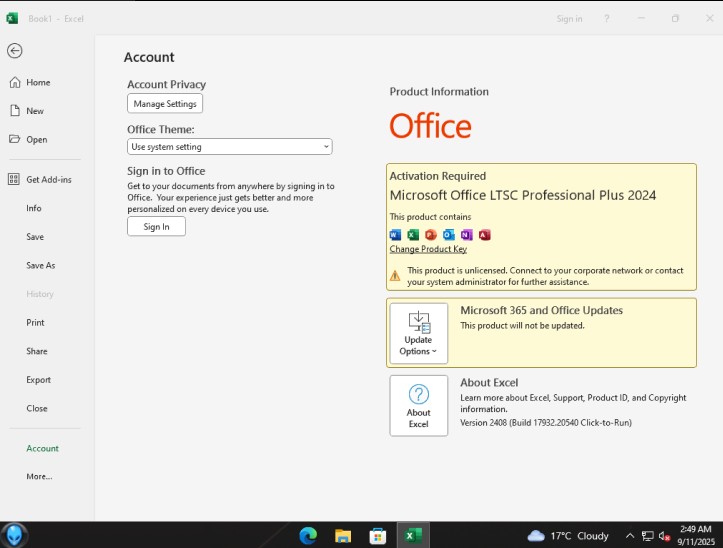Click the Access product icon

coord(485,235)
